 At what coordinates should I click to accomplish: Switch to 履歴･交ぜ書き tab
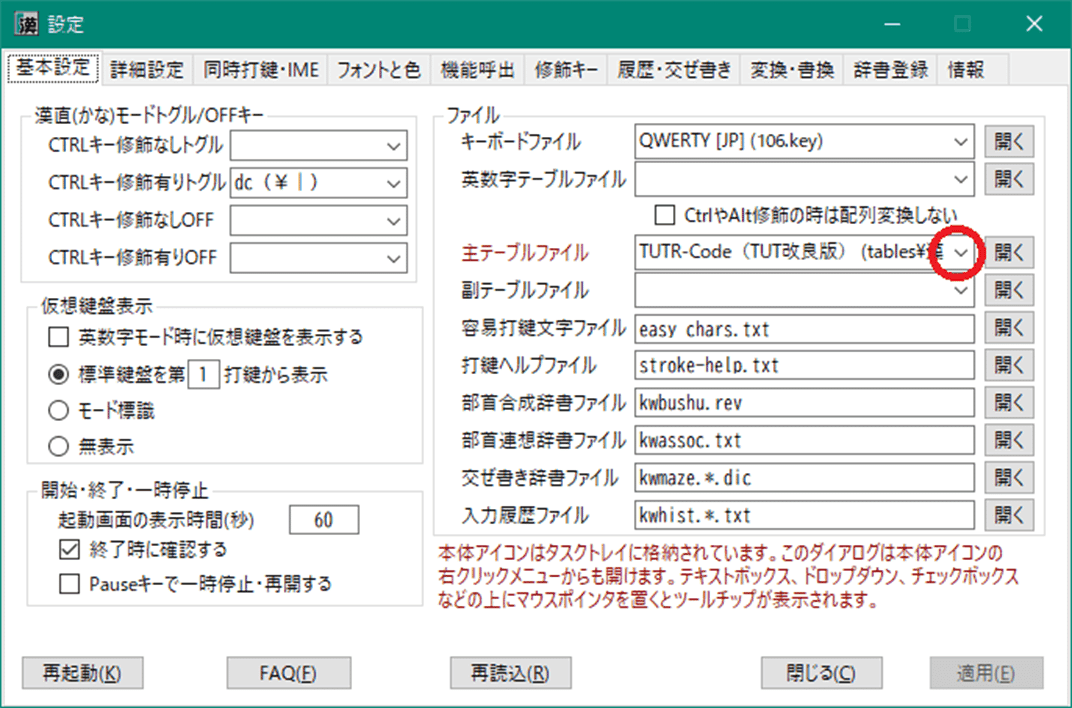click(674, 70)
